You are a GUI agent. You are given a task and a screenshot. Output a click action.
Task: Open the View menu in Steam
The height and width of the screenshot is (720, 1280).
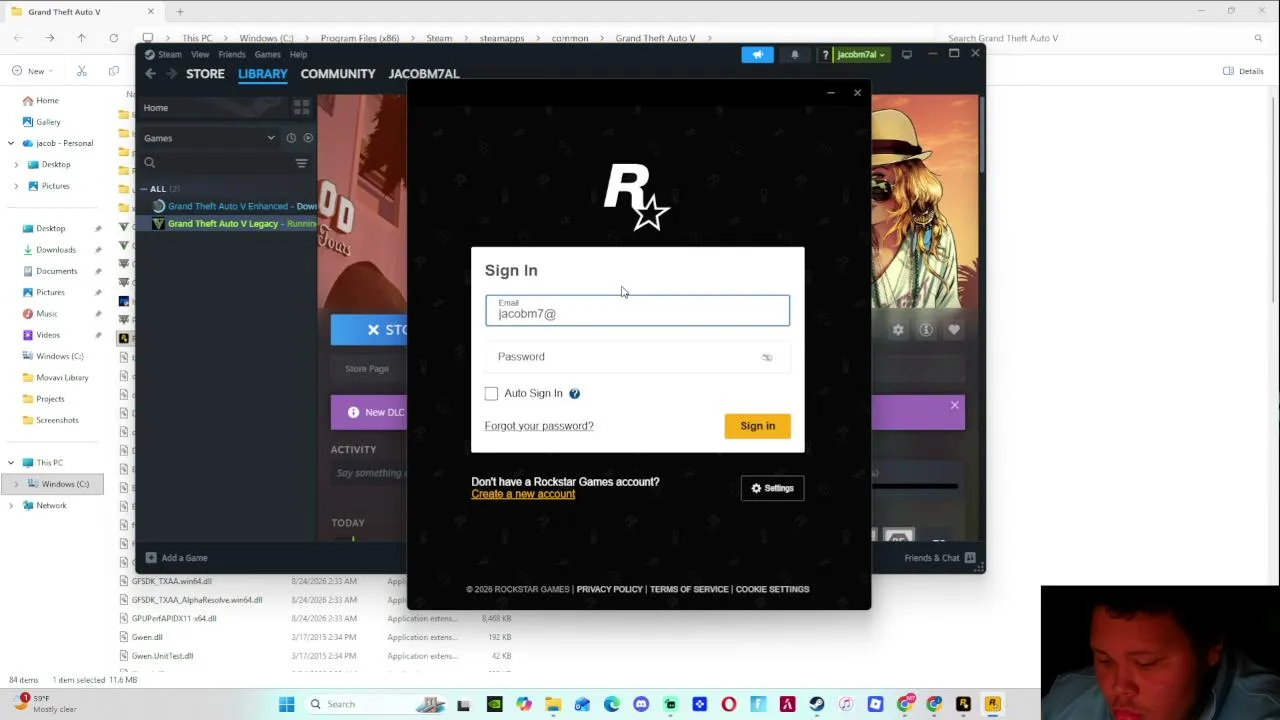click(200, 55)
